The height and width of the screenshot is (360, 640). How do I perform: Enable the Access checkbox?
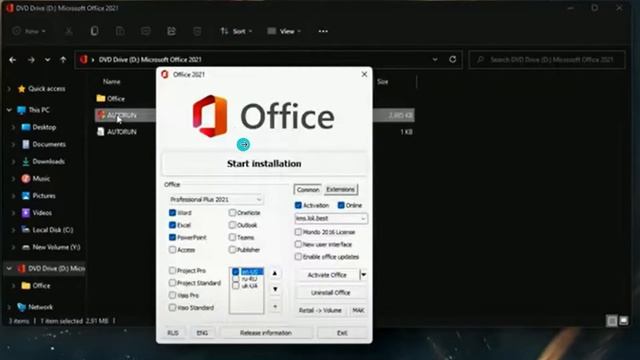(172, 249)
